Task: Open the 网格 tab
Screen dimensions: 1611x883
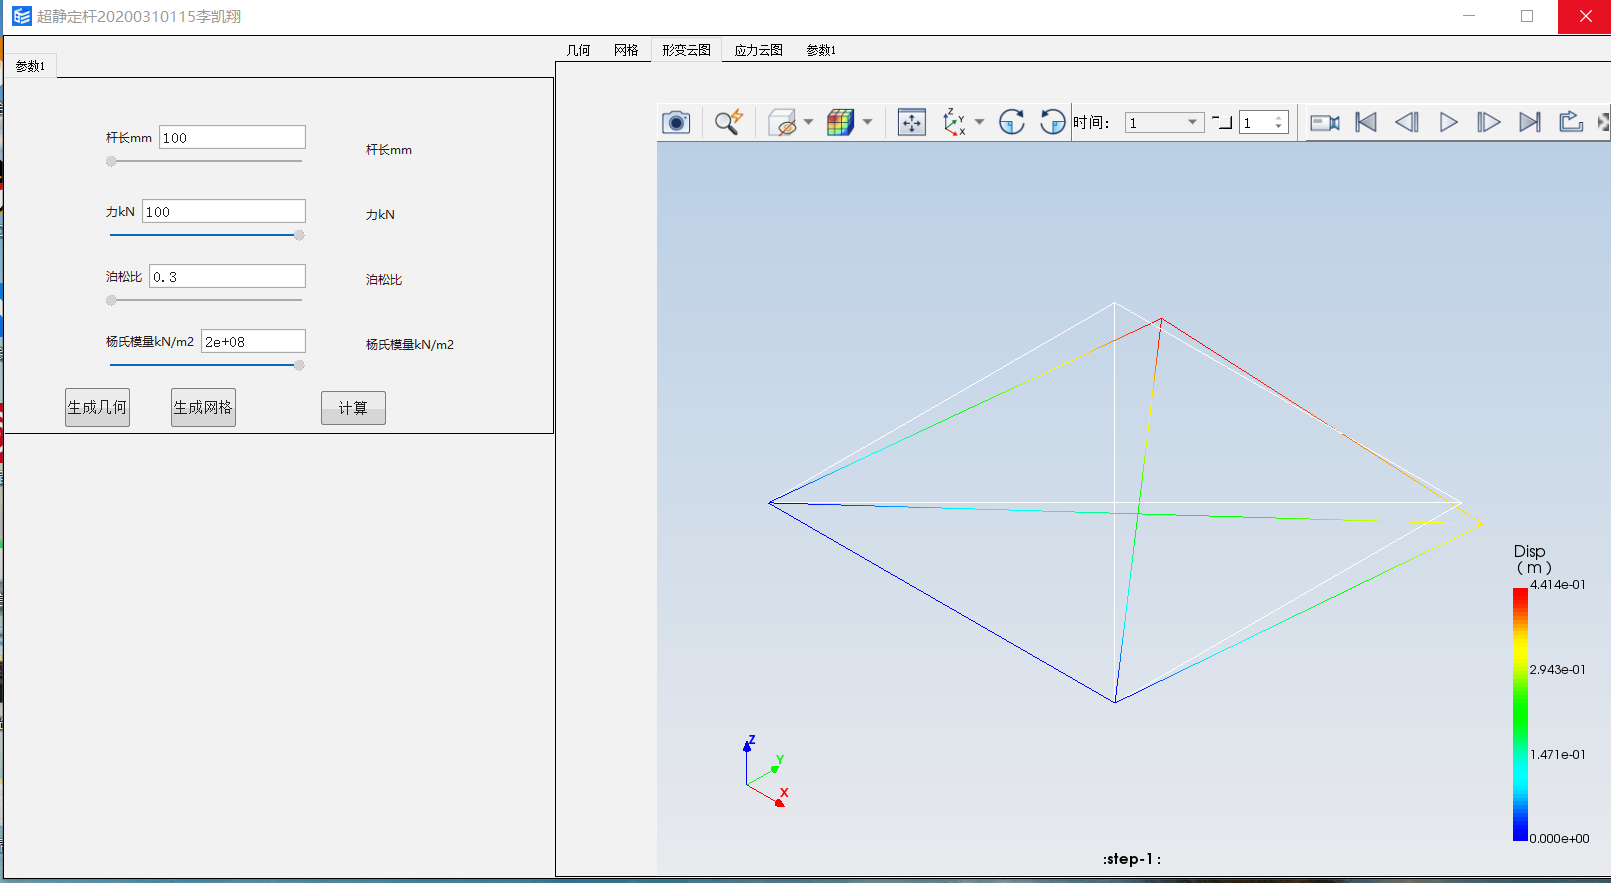Action: (x=626, y=50)
